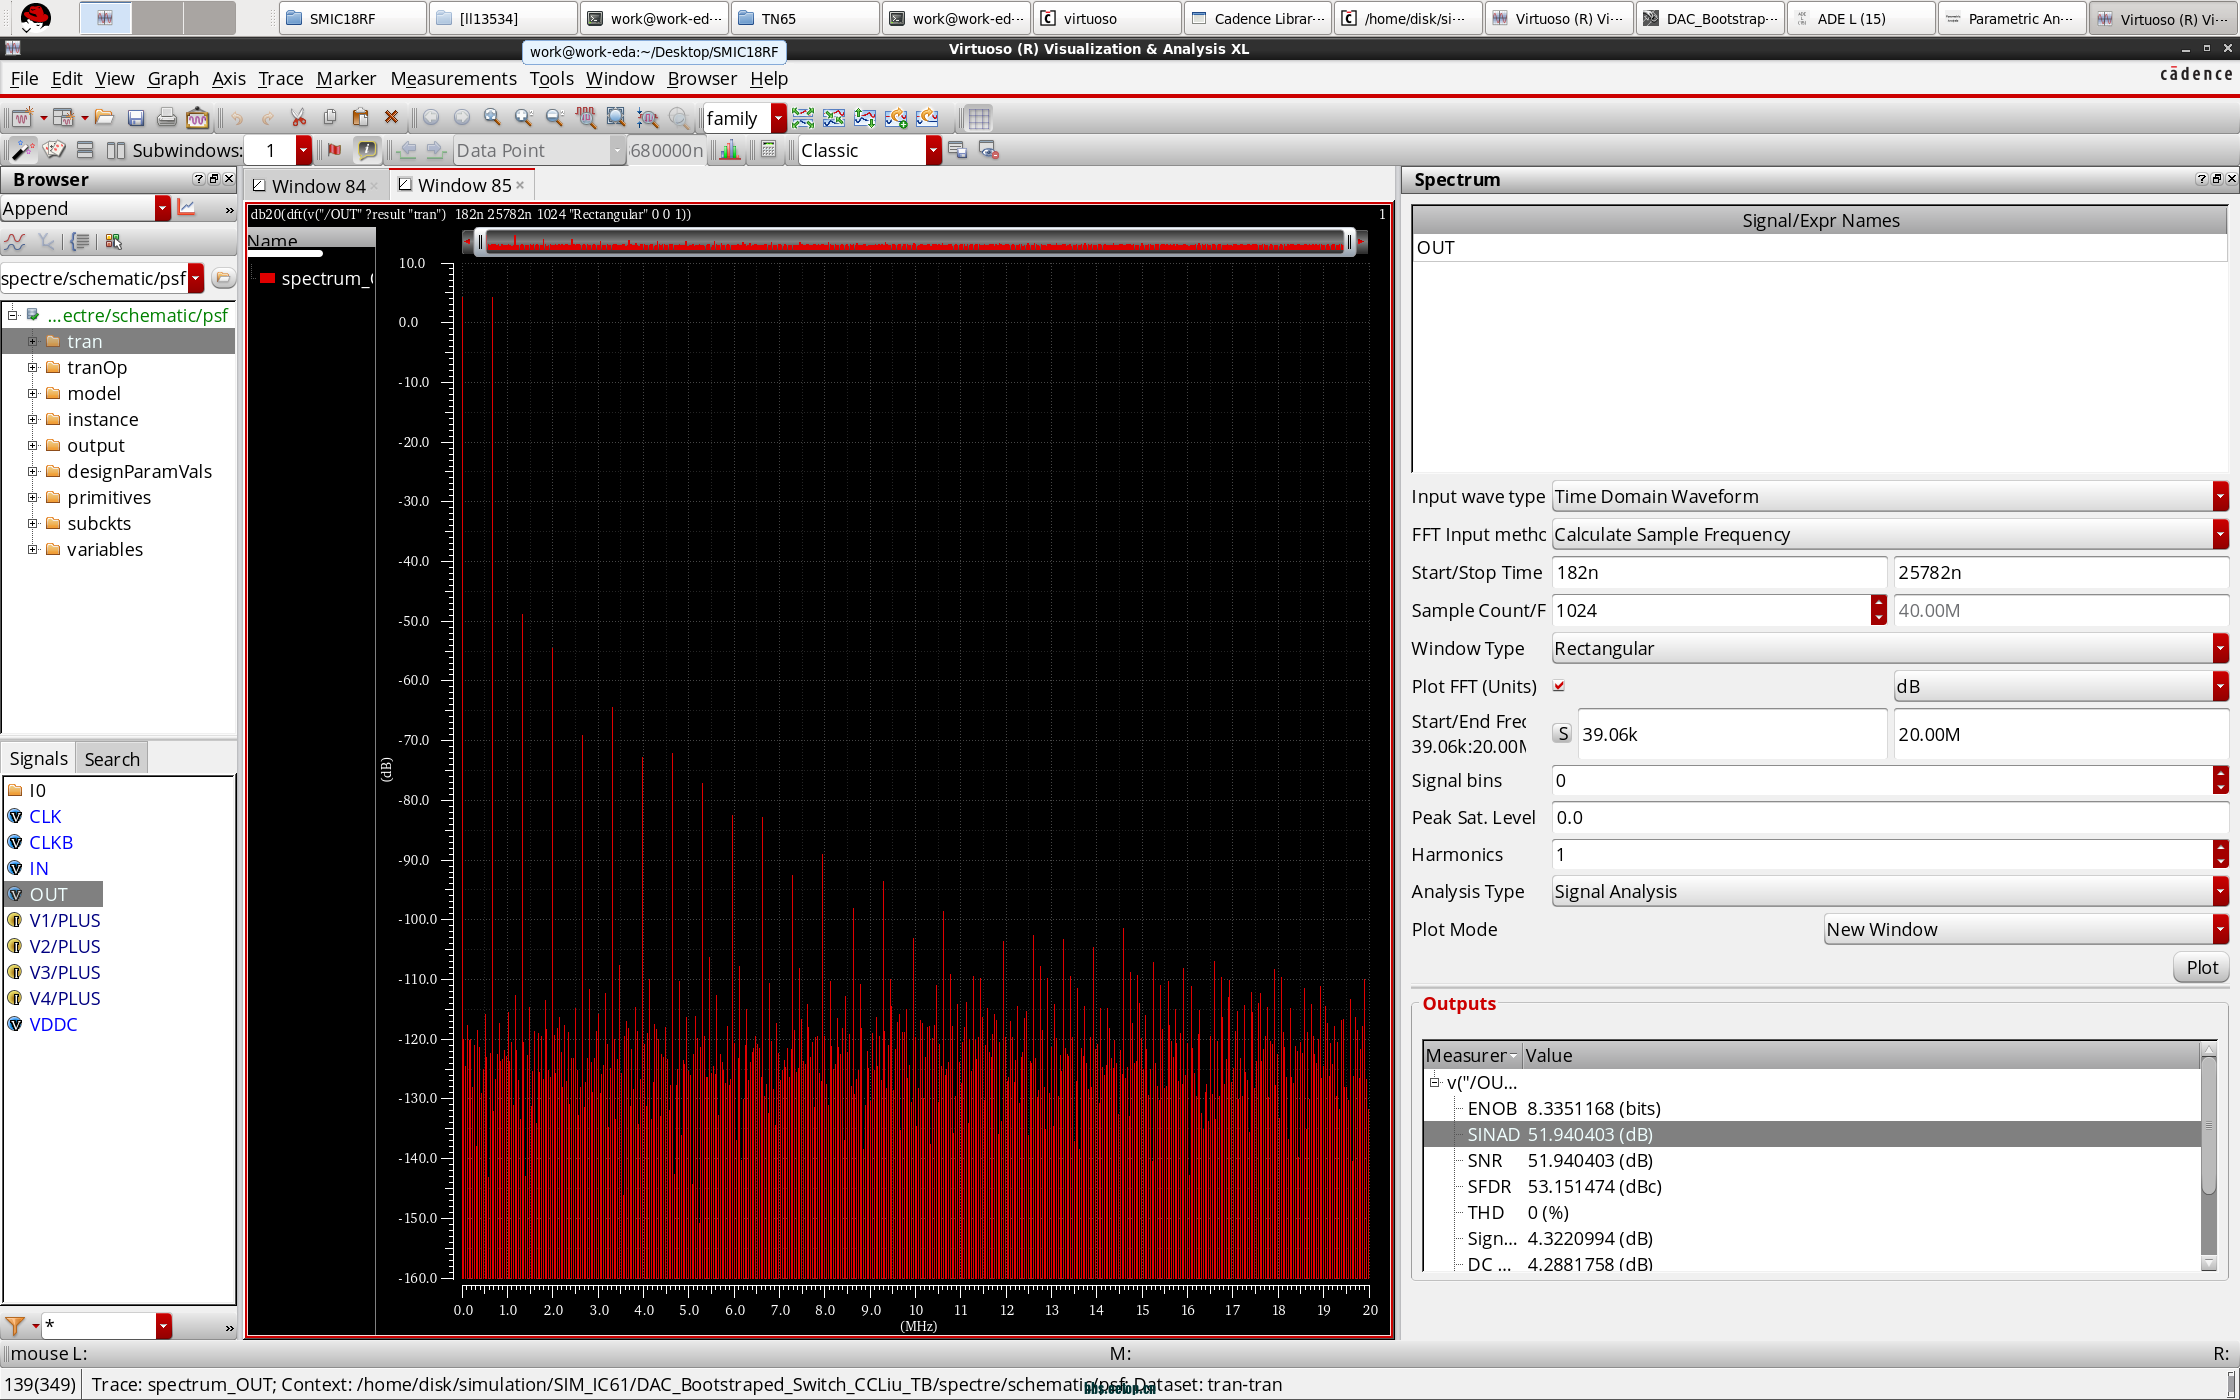This screenshot has height=1400, width=2240.
Task: Select the V1/PLUS signal
Action: tap(64, 920)
